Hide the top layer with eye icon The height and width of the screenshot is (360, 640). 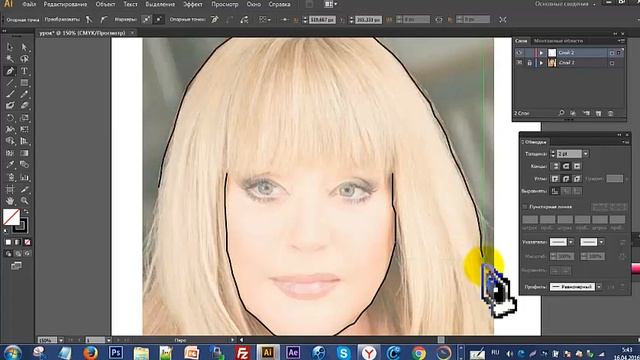[519, 53]
